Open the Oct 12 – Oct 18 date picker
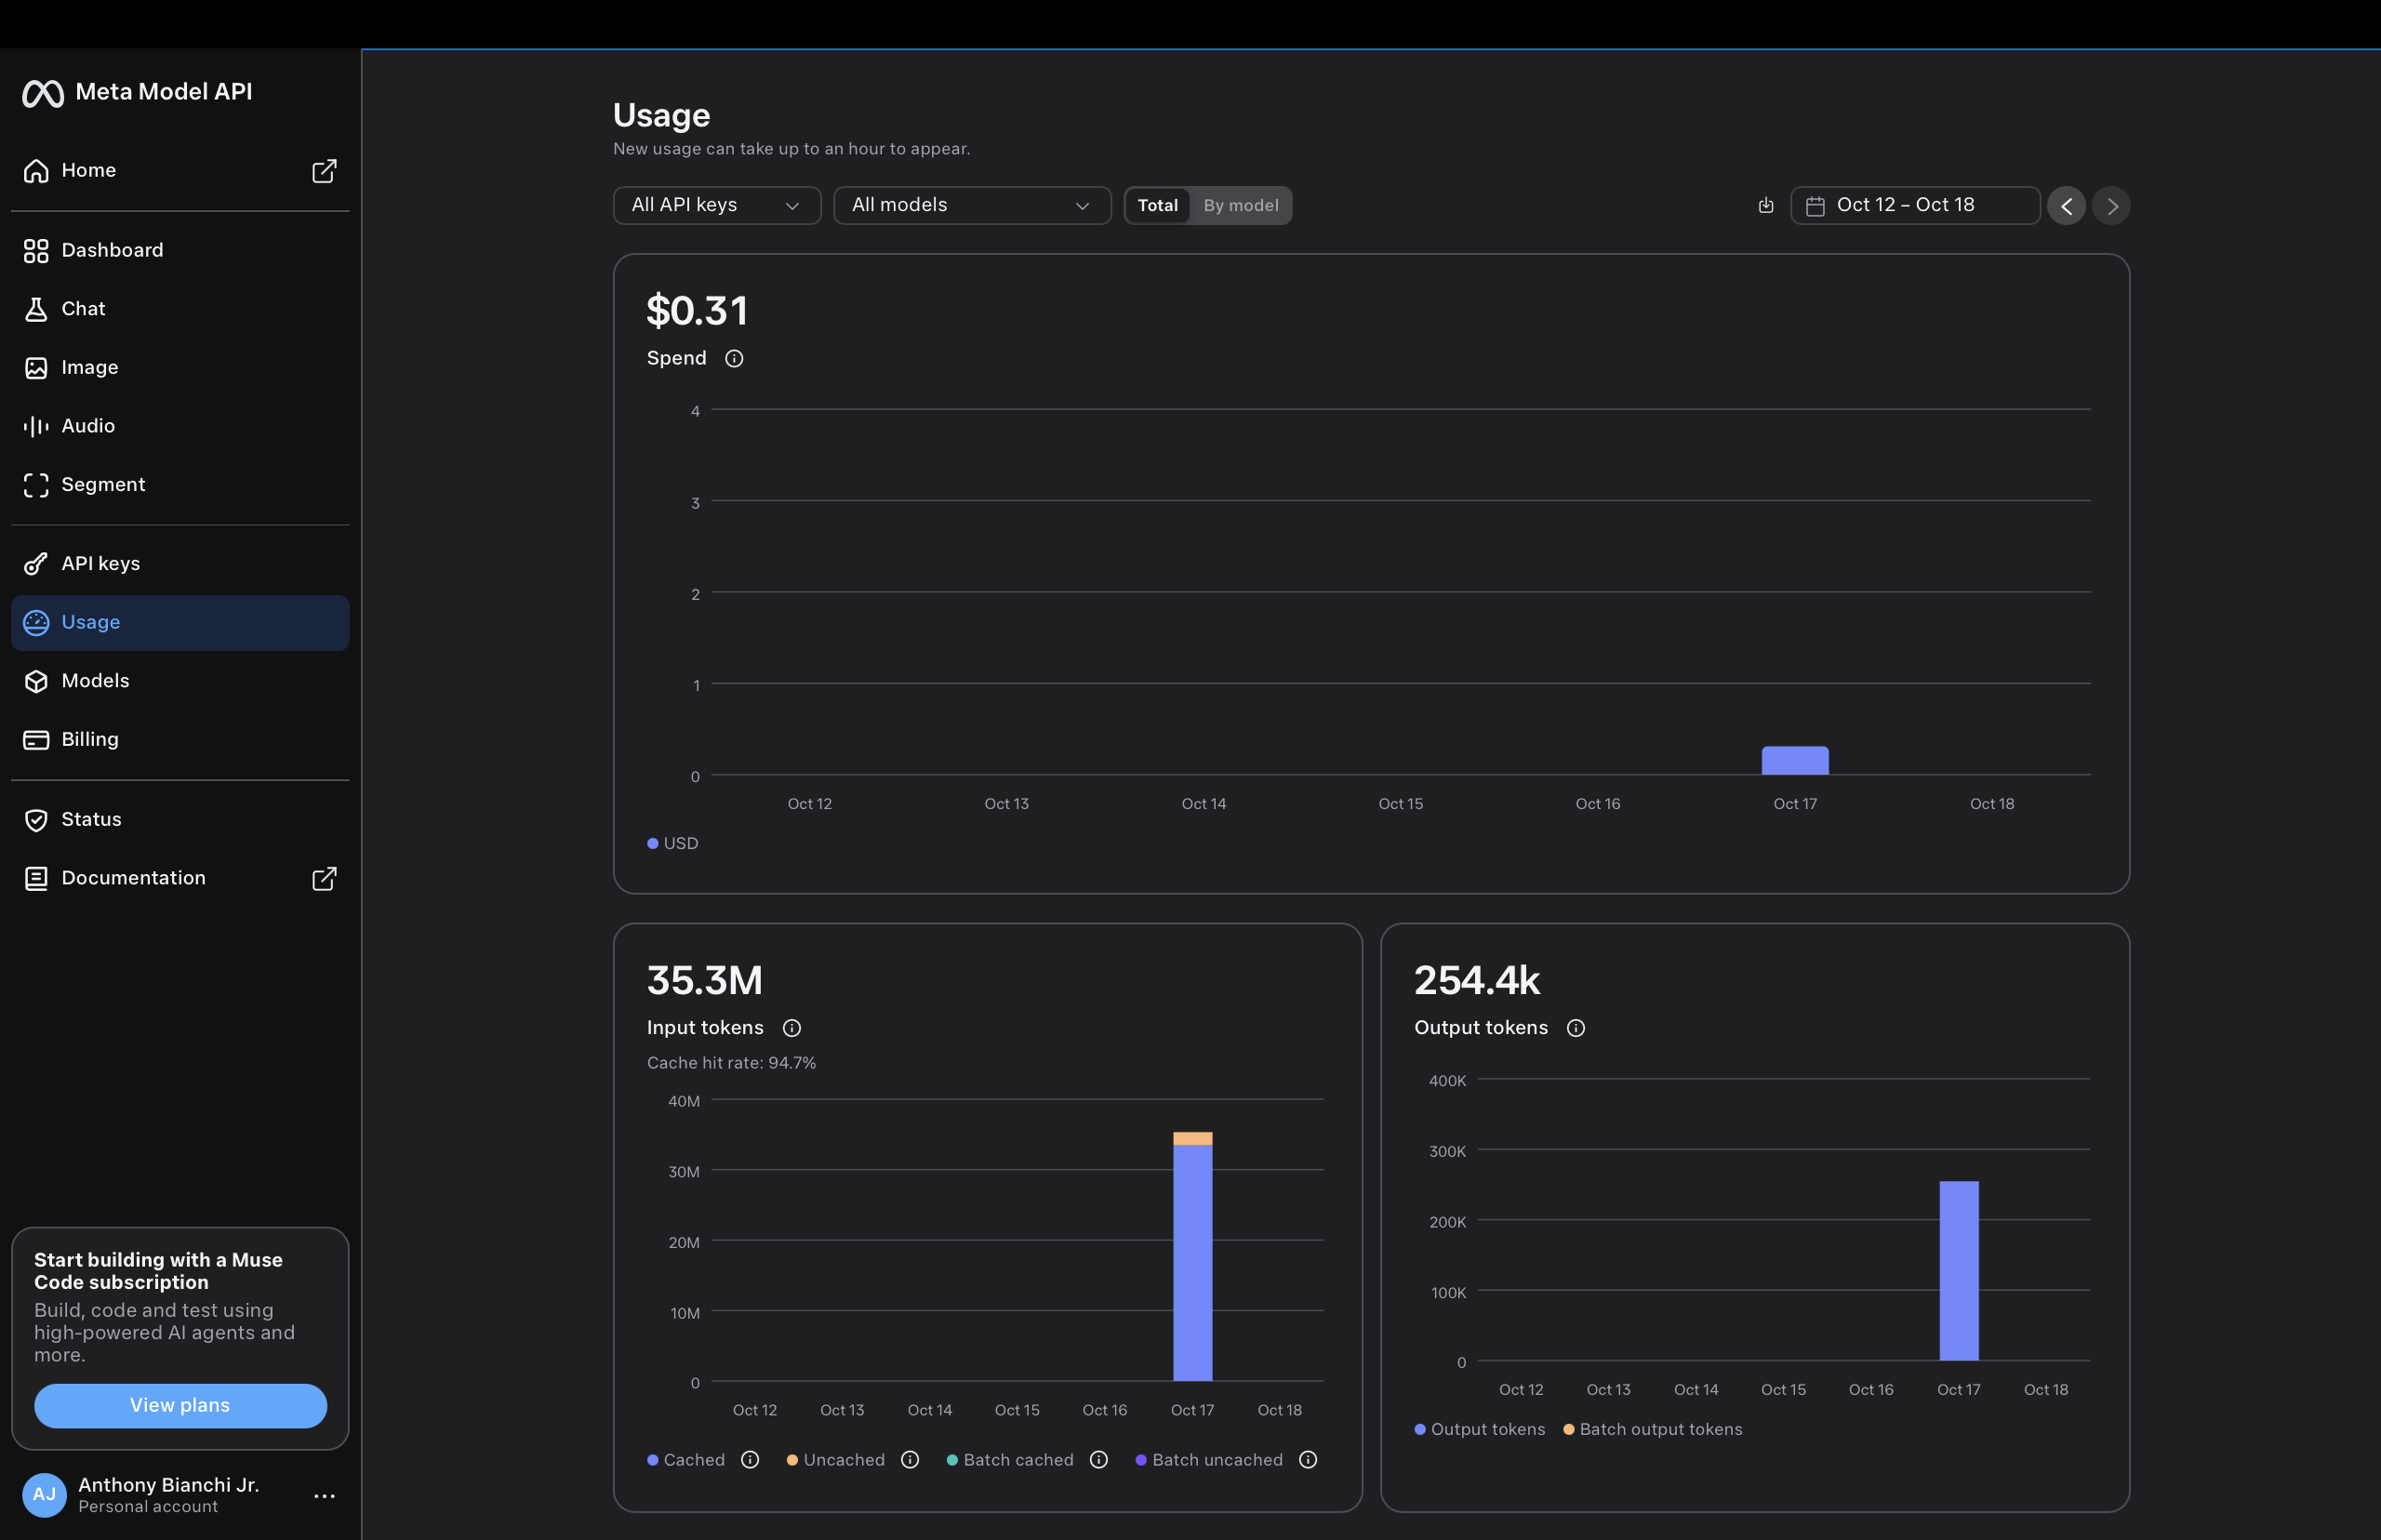Image resolution: width=2381 pixels, height=1540 pixels. point(1915,205)
